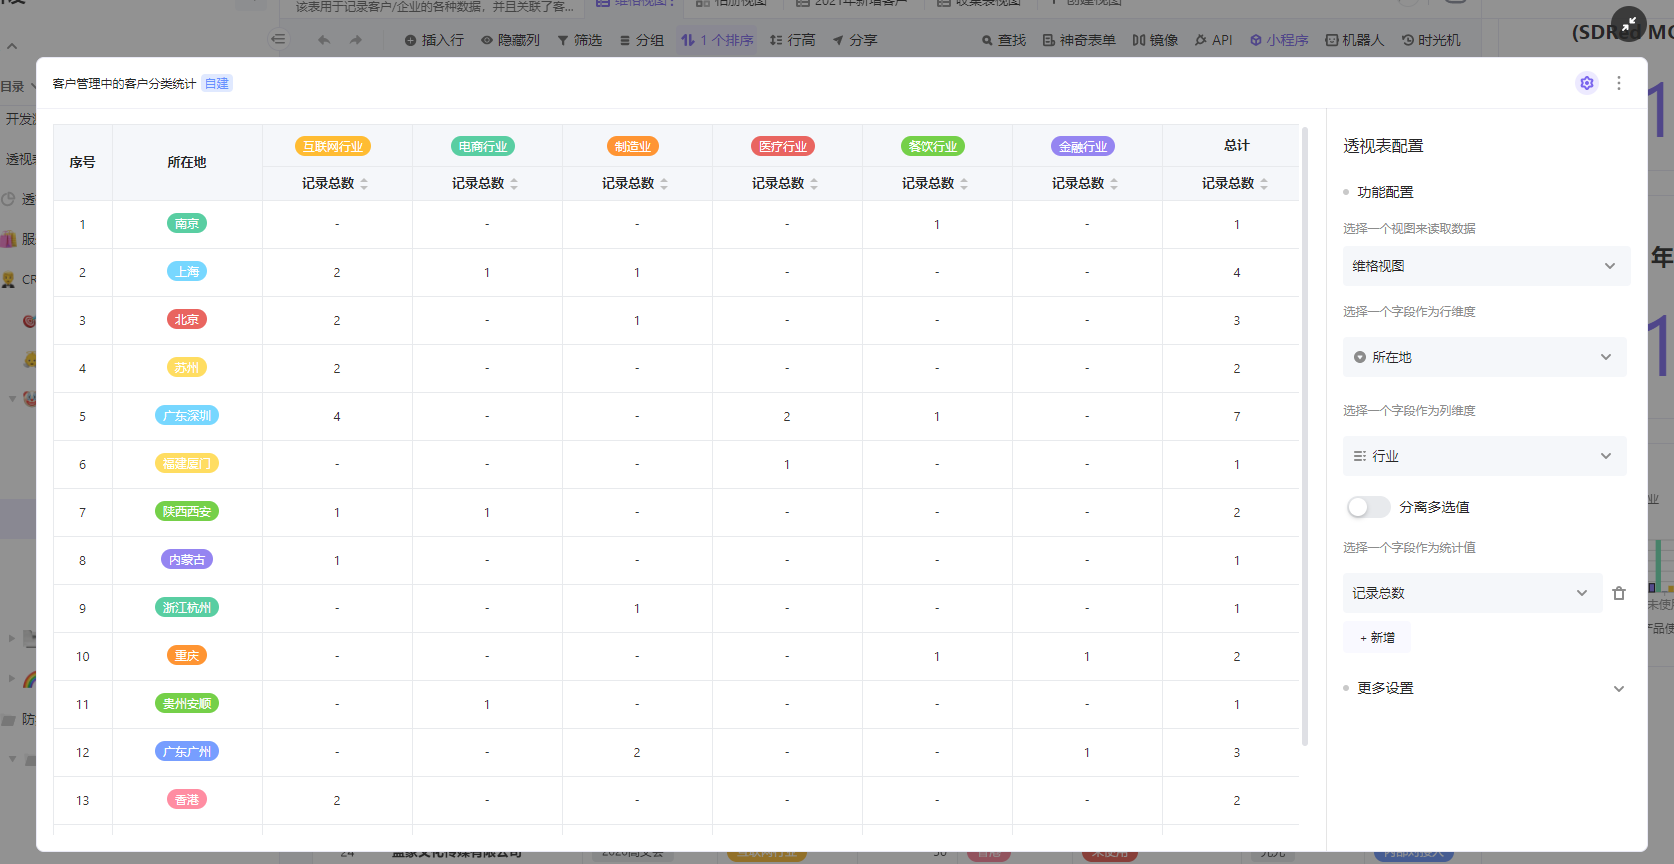Open 机器人 robot panel
The height and width of the screenshot is (864, 1674).
(x=1354, y=40)
